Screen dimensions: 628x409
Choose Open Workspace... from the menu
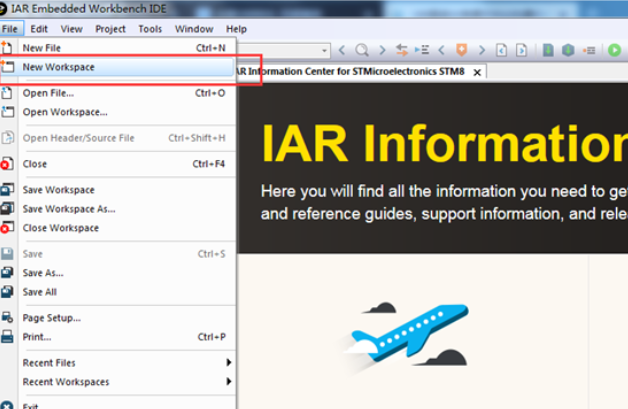(117, 112)
